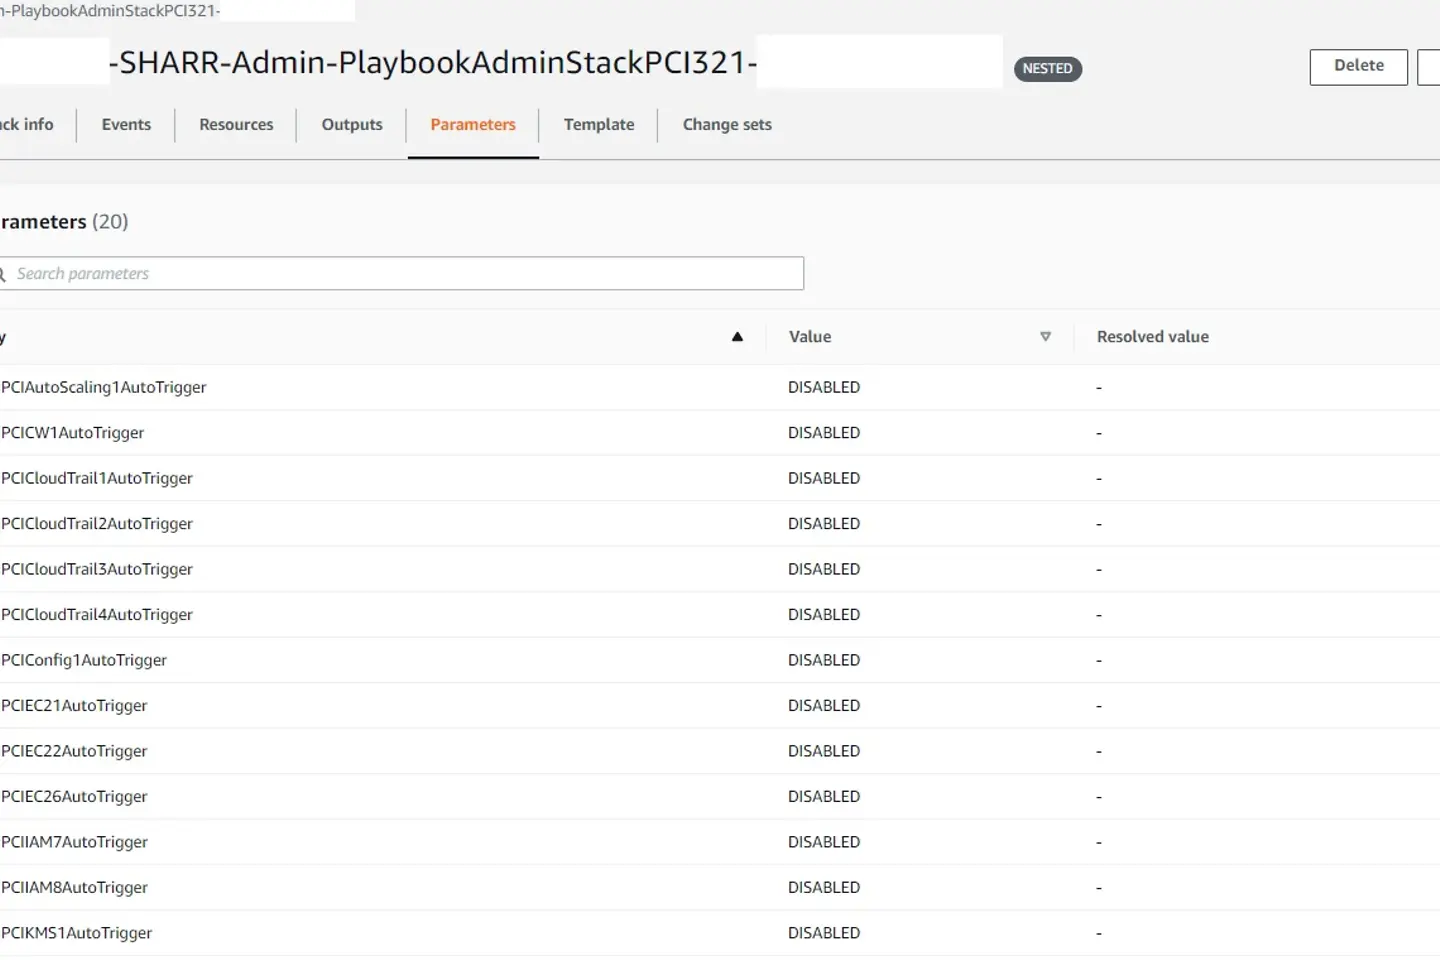Click the Value column header
Image resolution: width=1440 pixels, height=960 pixels.
(810, 337)
